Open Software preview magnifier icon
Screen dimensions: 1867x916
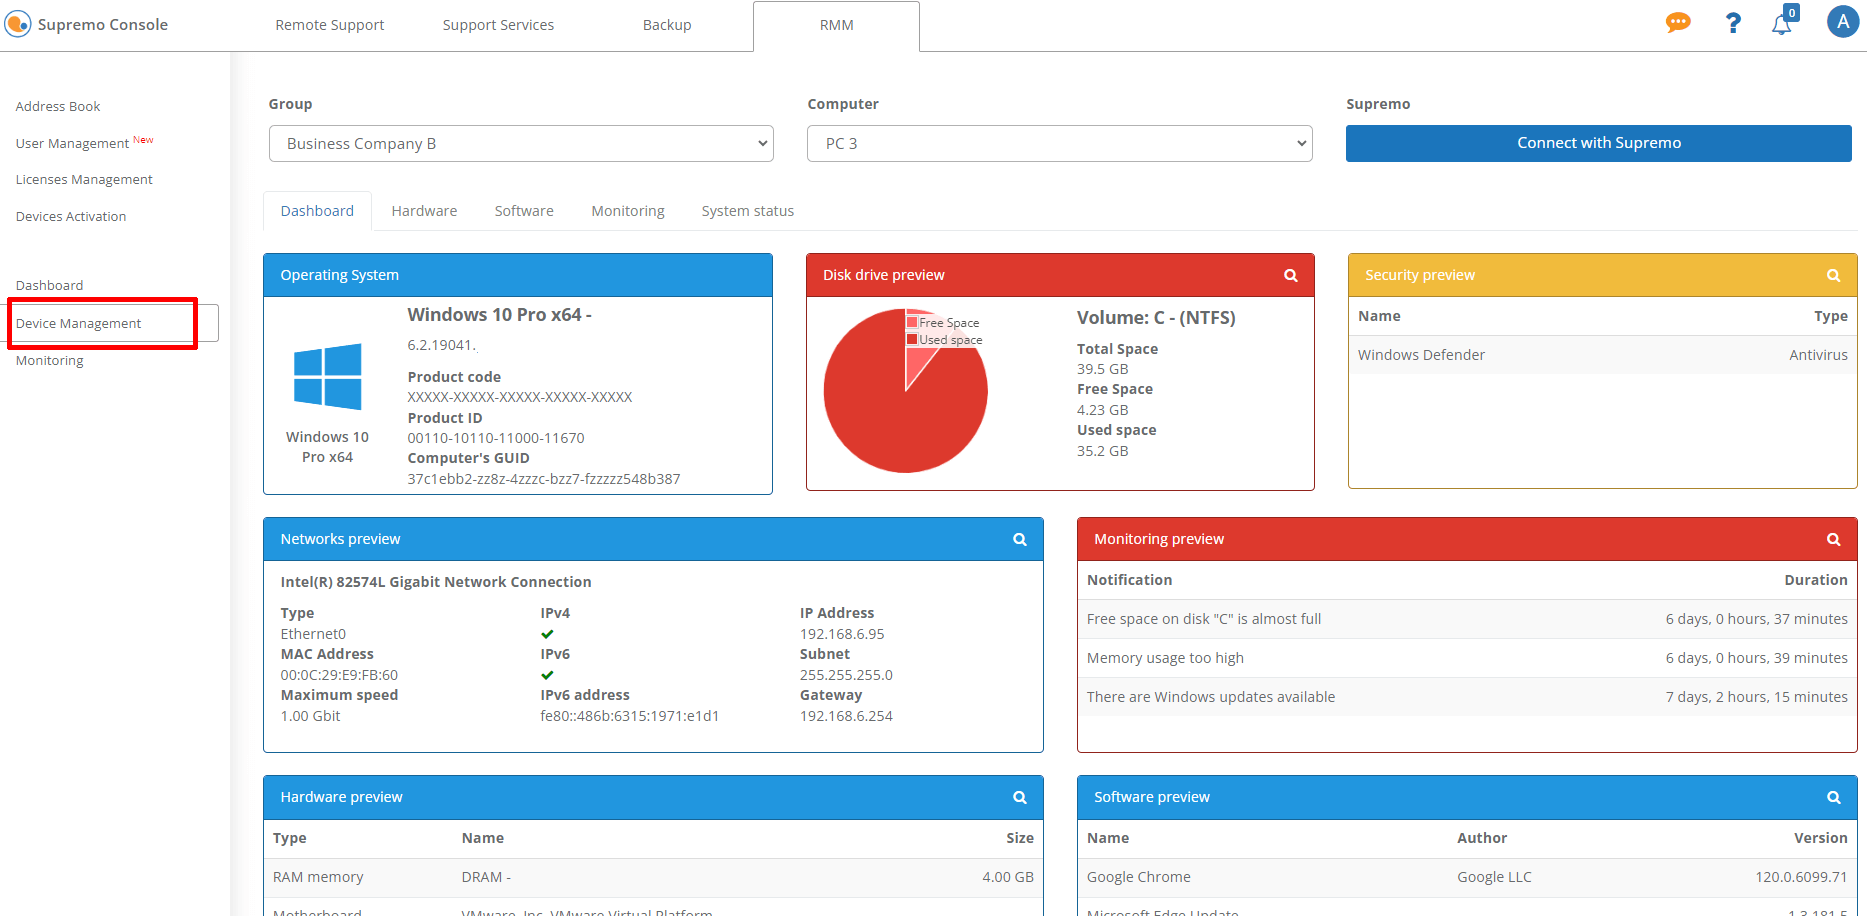pos(1834,797)
